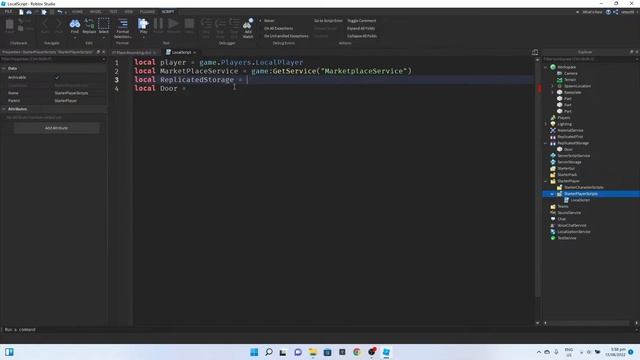This screenshot has height=360, width=640.
Task: Open the Find tool with binoculars icon
Action: click(75, 26)
